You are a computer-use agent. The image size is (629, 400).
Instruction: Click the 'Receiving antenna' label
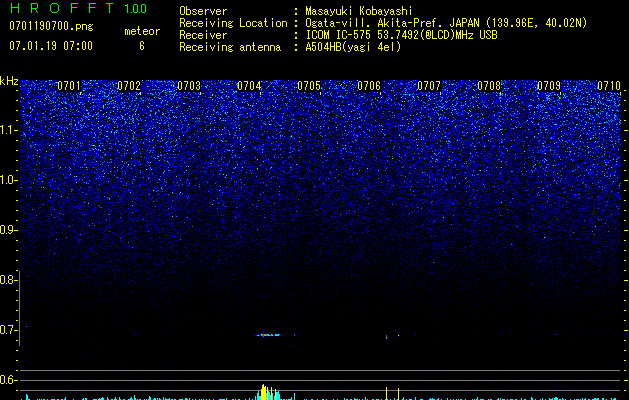(230, 47)
